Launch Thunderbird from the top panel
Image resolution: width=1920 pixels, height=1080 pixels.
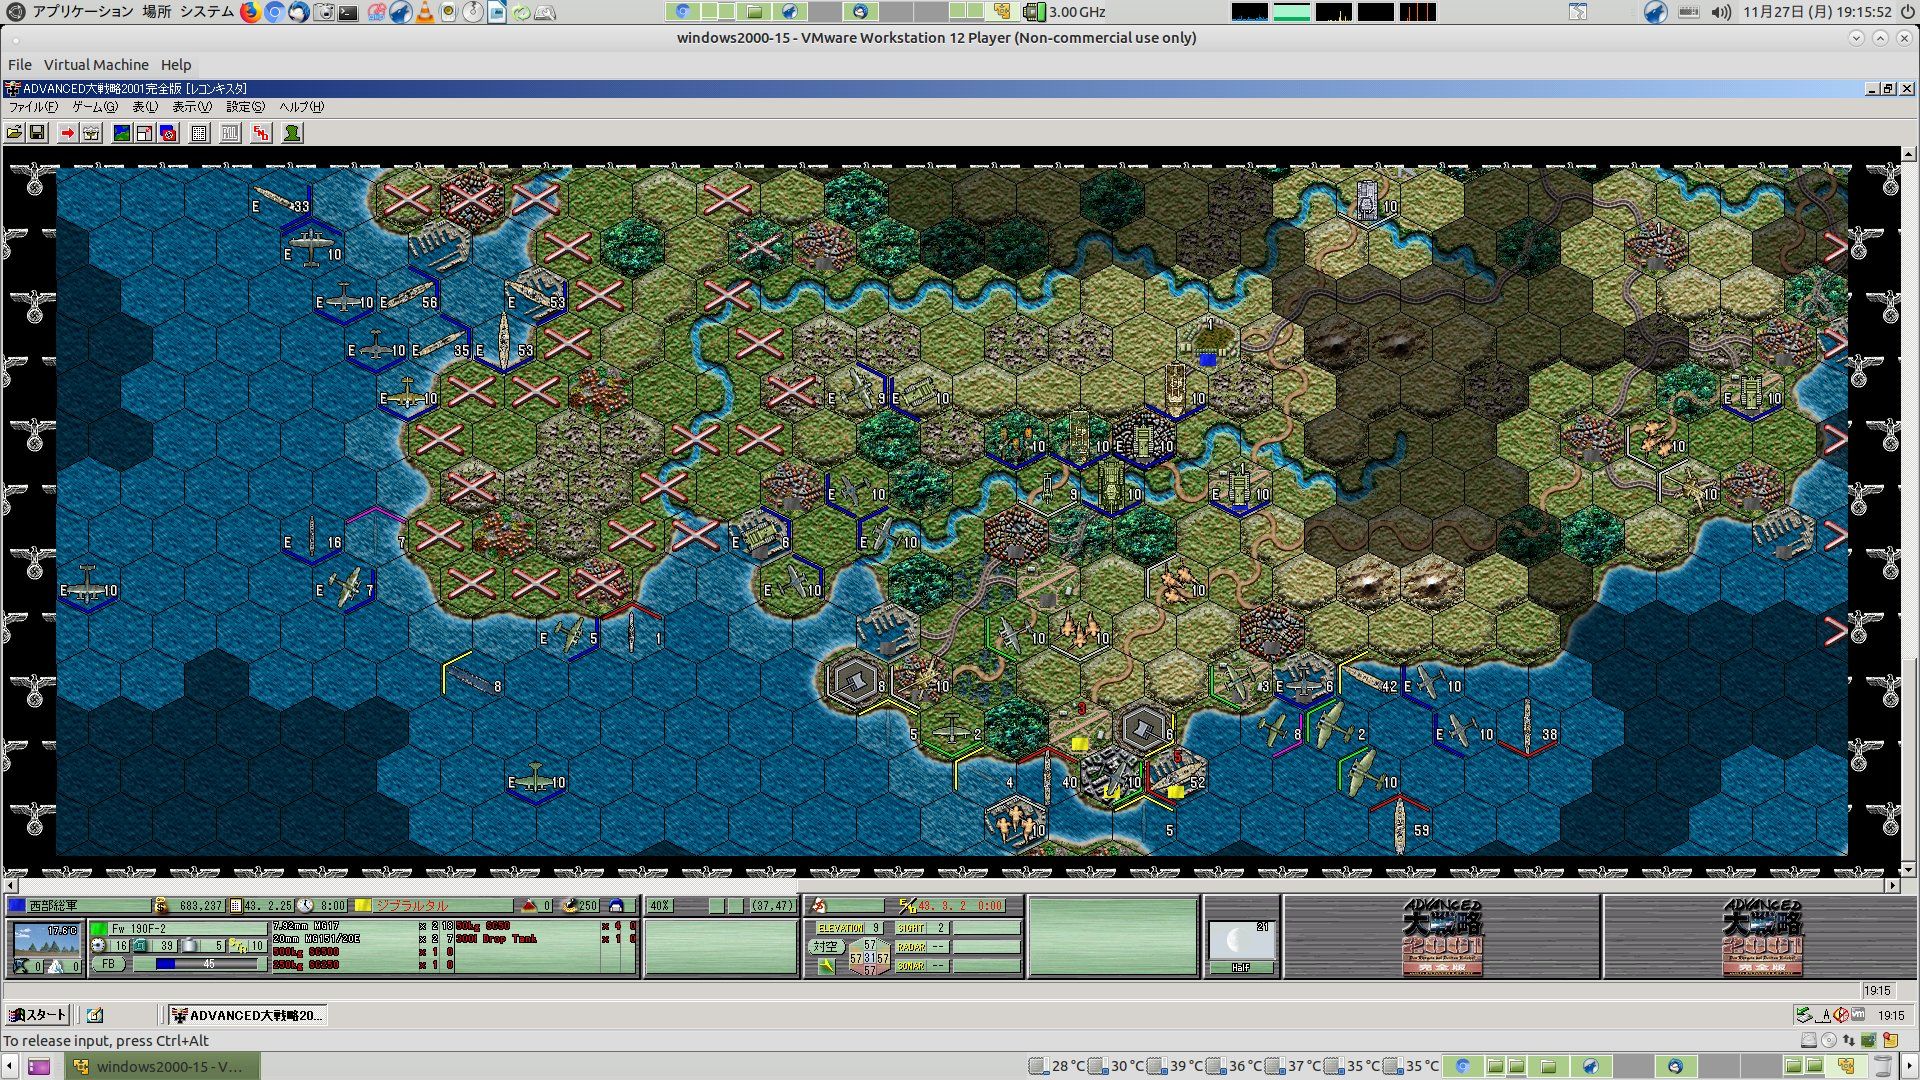tap(298, 12)
